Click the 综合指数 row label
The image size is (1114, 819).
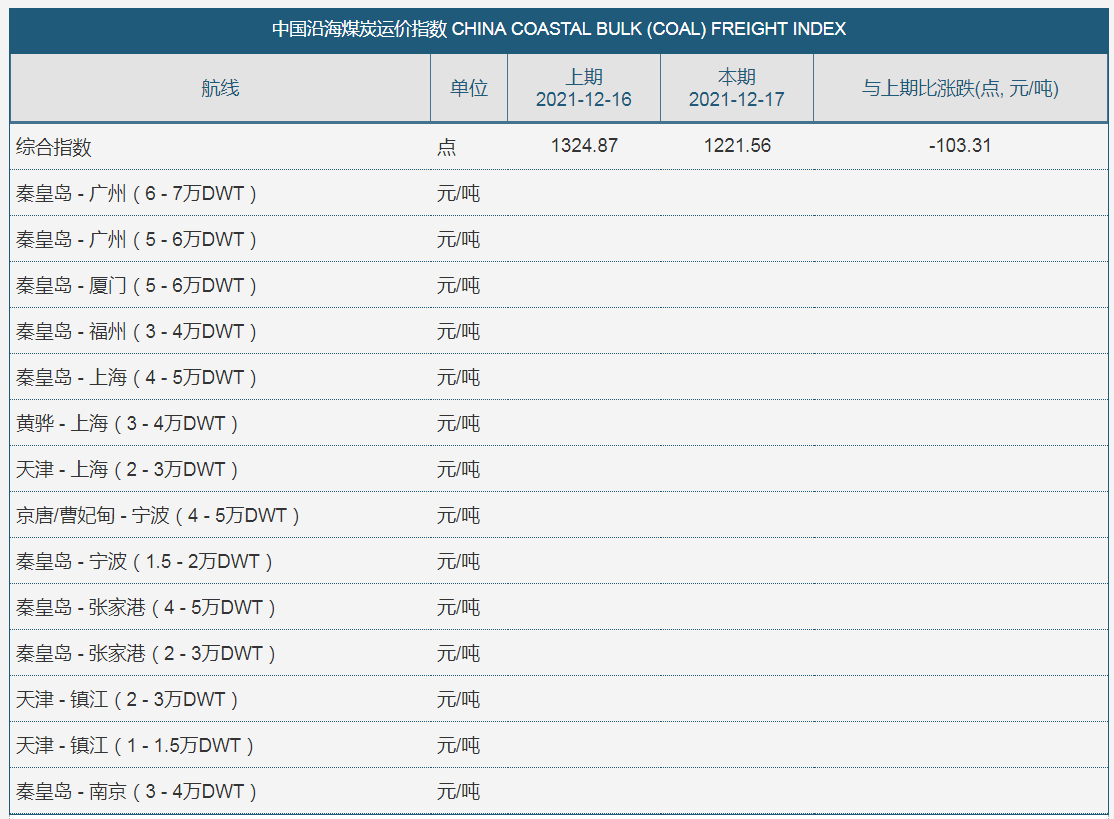pos(54,147)
